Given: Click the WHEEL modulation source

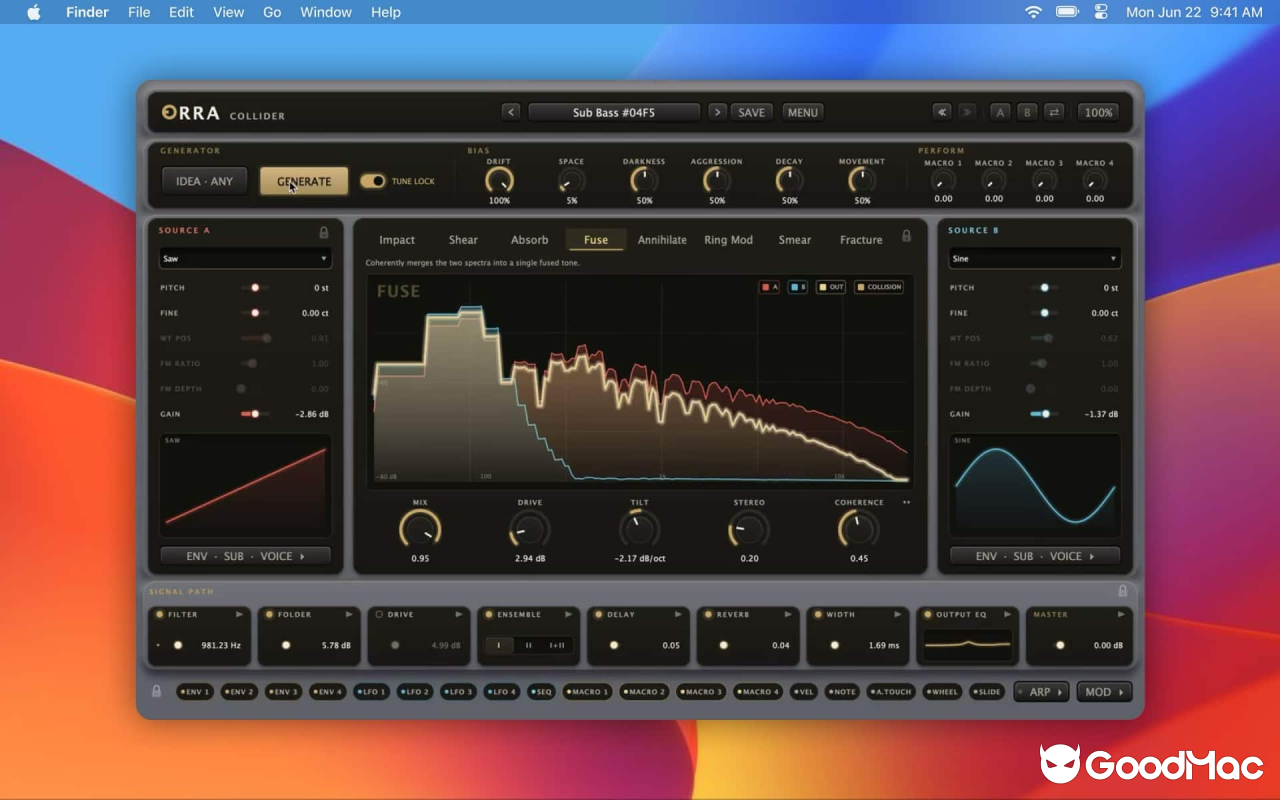Looking at the screenshot, I should pos(942,691).
